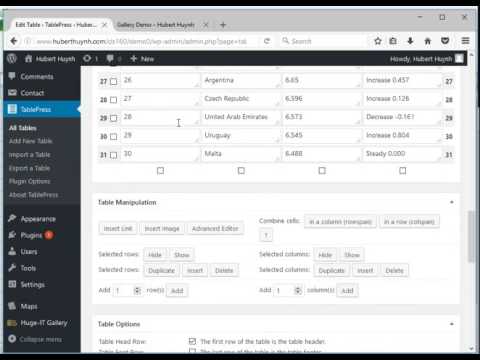Click the combine cells help ? button
The width and height of the screenshot is (480, 360).
click(266, 235)
